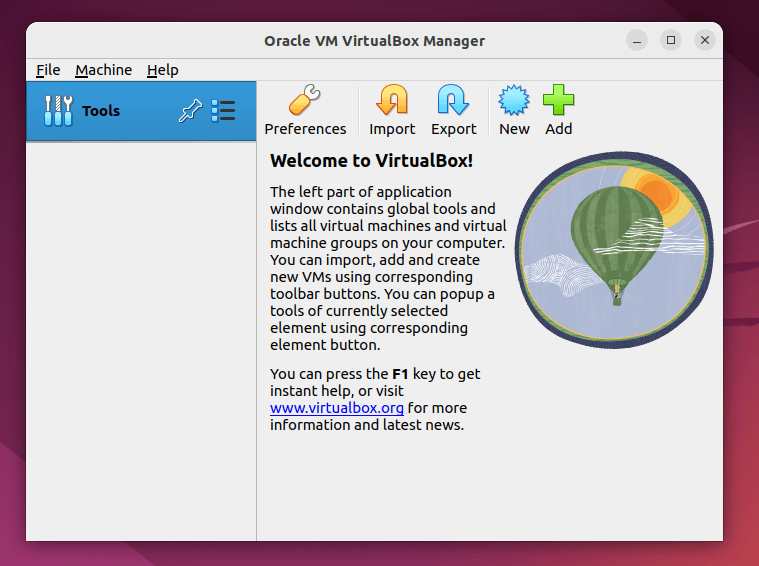This screenshot has width=759, height=566.
Task: Select the Tools item in sidebar
Action: click(141, 111)
